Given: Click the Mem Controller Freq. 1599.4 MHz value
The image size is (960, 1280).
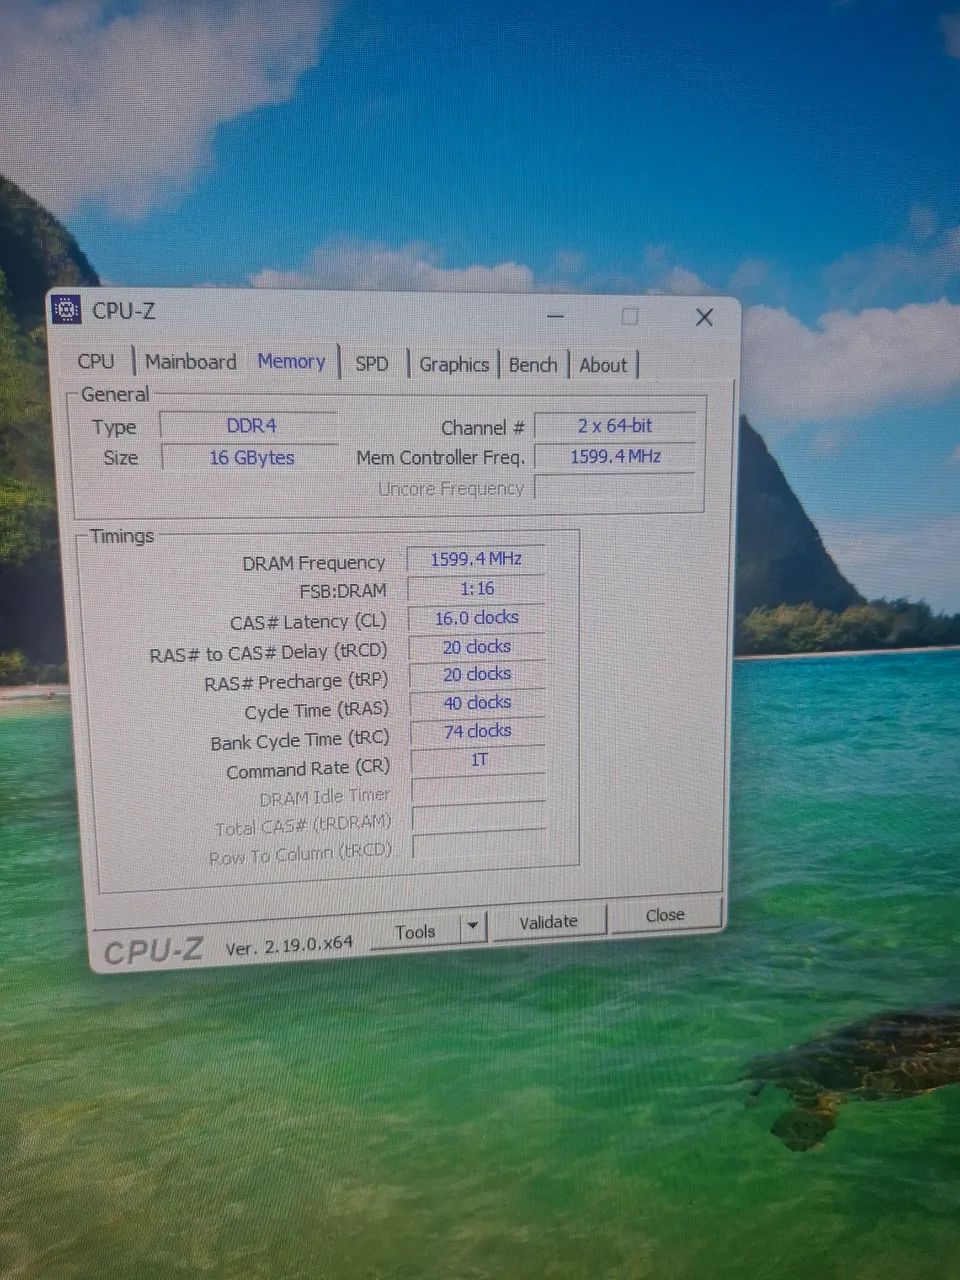Looking at the screenshot, I should click(x=615, y=457).
